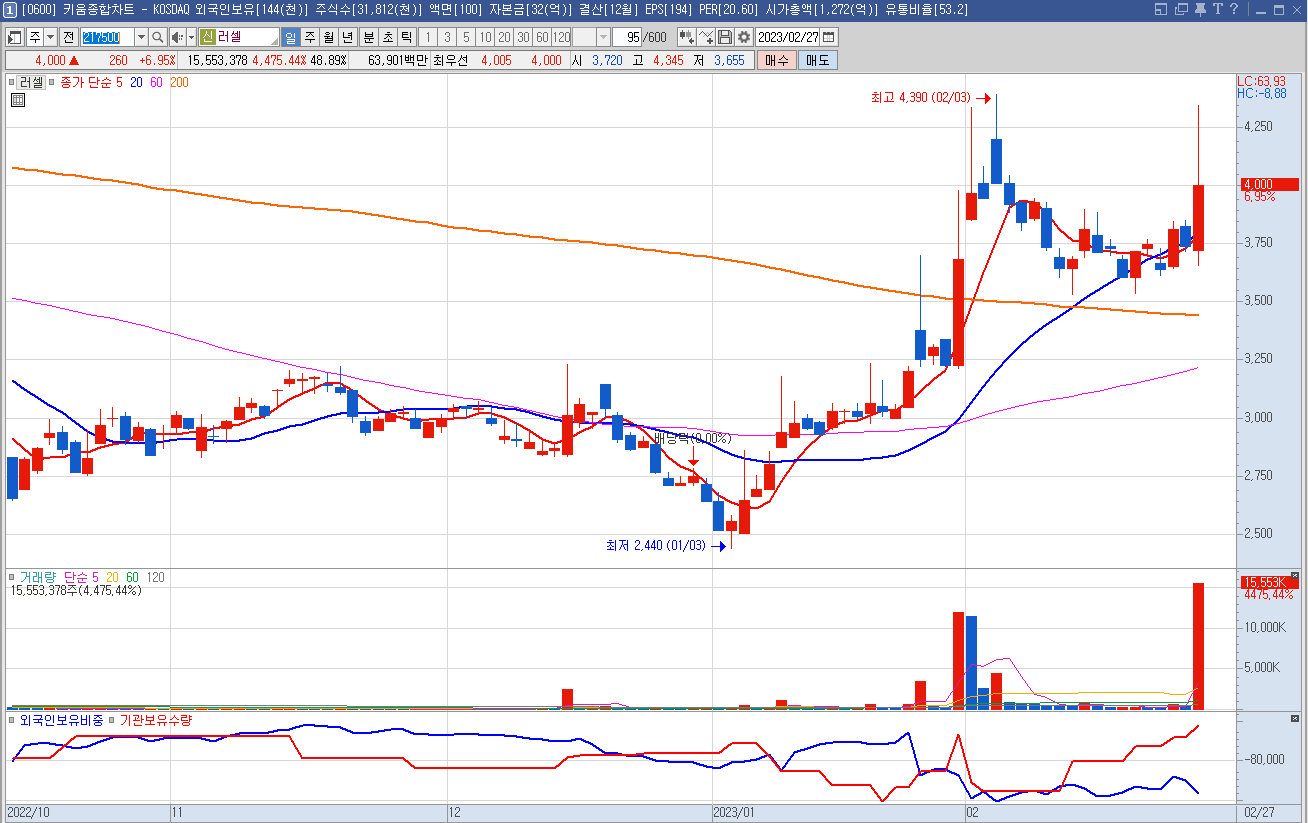Screen dimensions: 1308x823
Task: Toggle the small square before 종가 단순
Action: (x=52, y=83)
